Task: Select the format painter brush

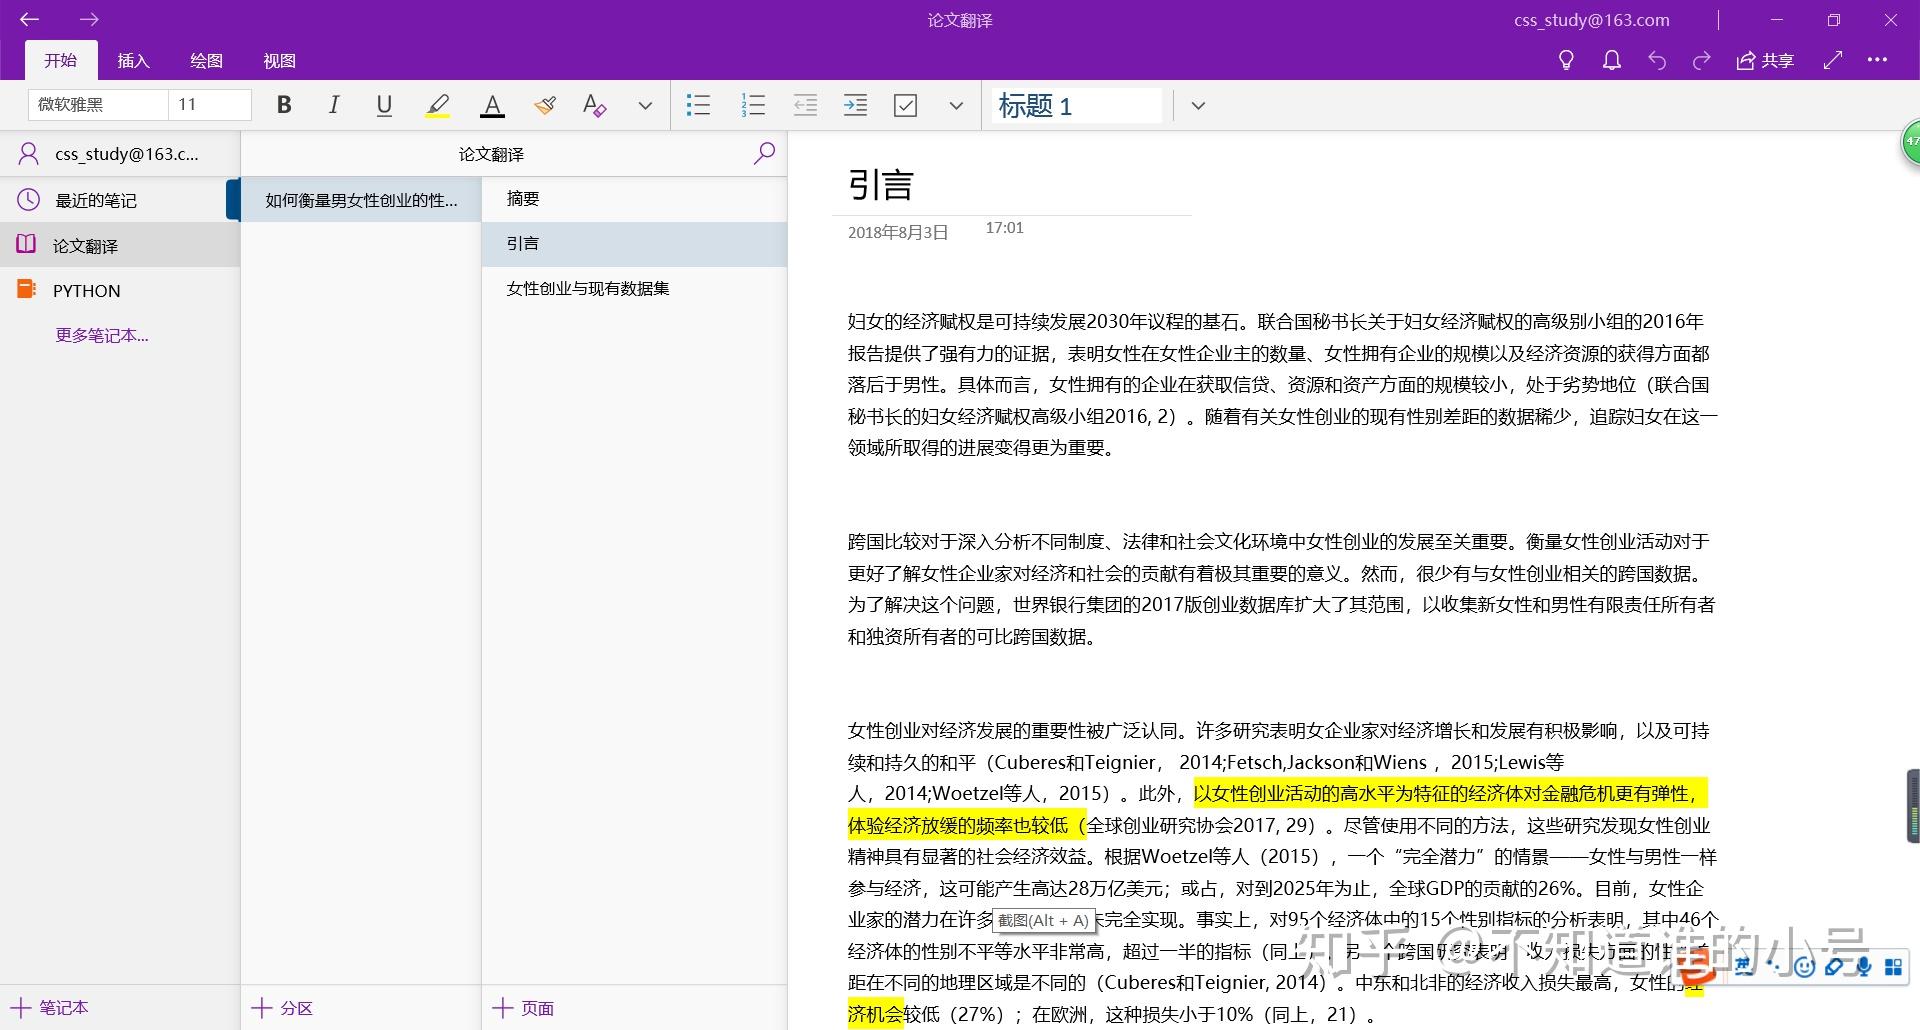Action: [544, 105]
